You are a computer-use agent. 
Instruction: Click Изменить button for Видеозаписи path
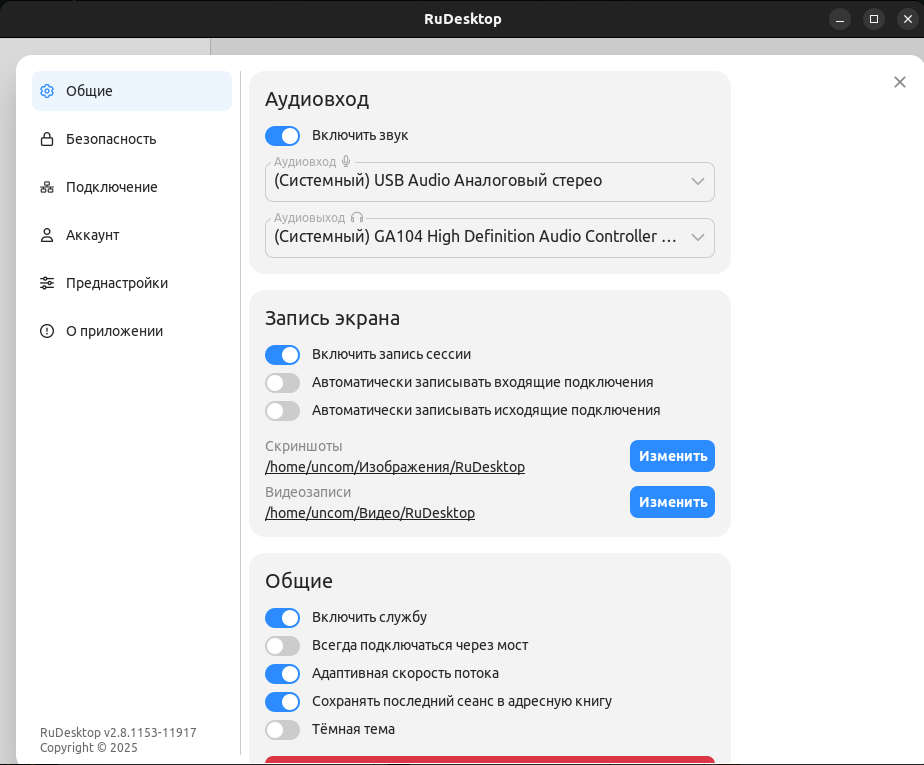coord(672,502)
